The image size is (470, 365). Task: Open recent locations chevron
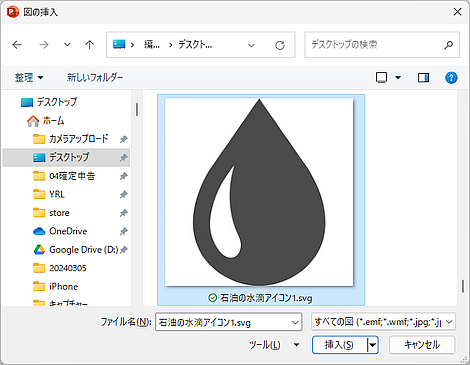pos(67,45)
